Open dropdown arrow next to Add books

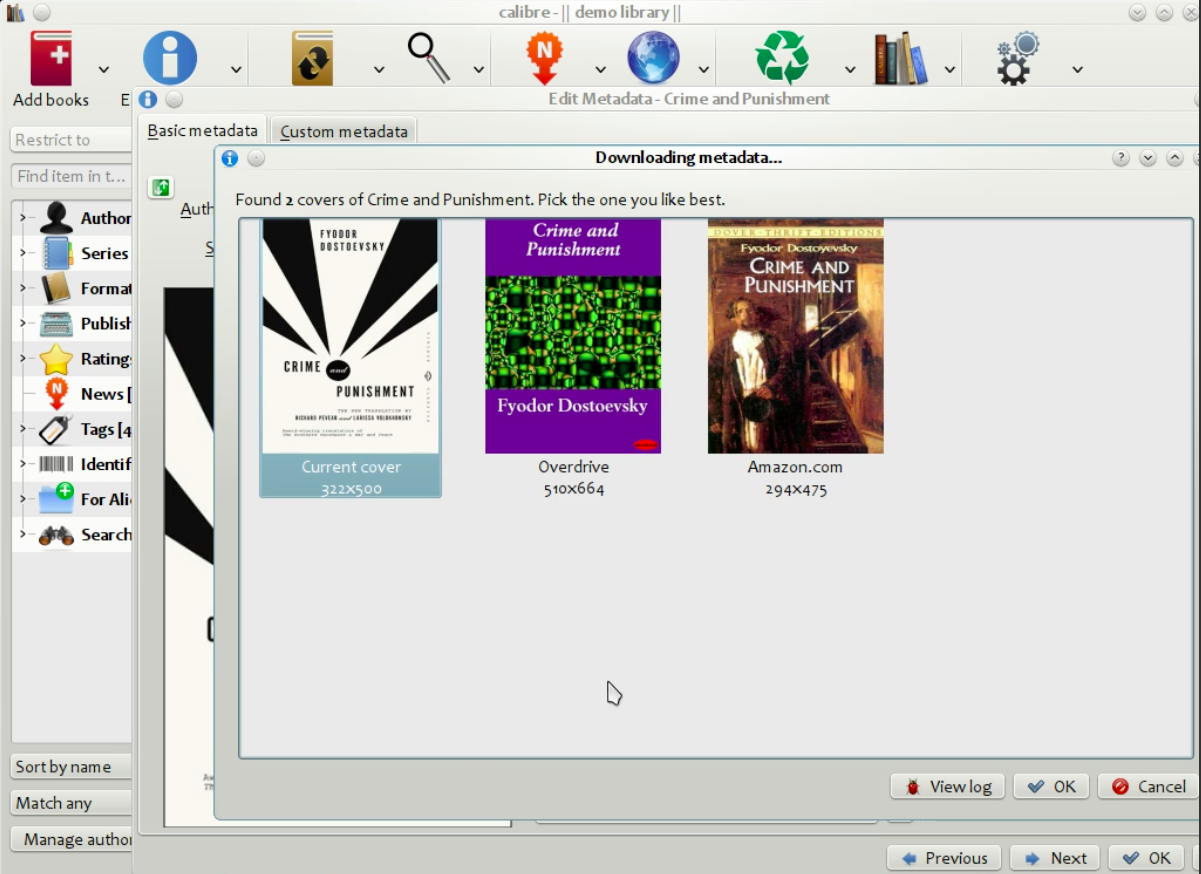[104, 70]
